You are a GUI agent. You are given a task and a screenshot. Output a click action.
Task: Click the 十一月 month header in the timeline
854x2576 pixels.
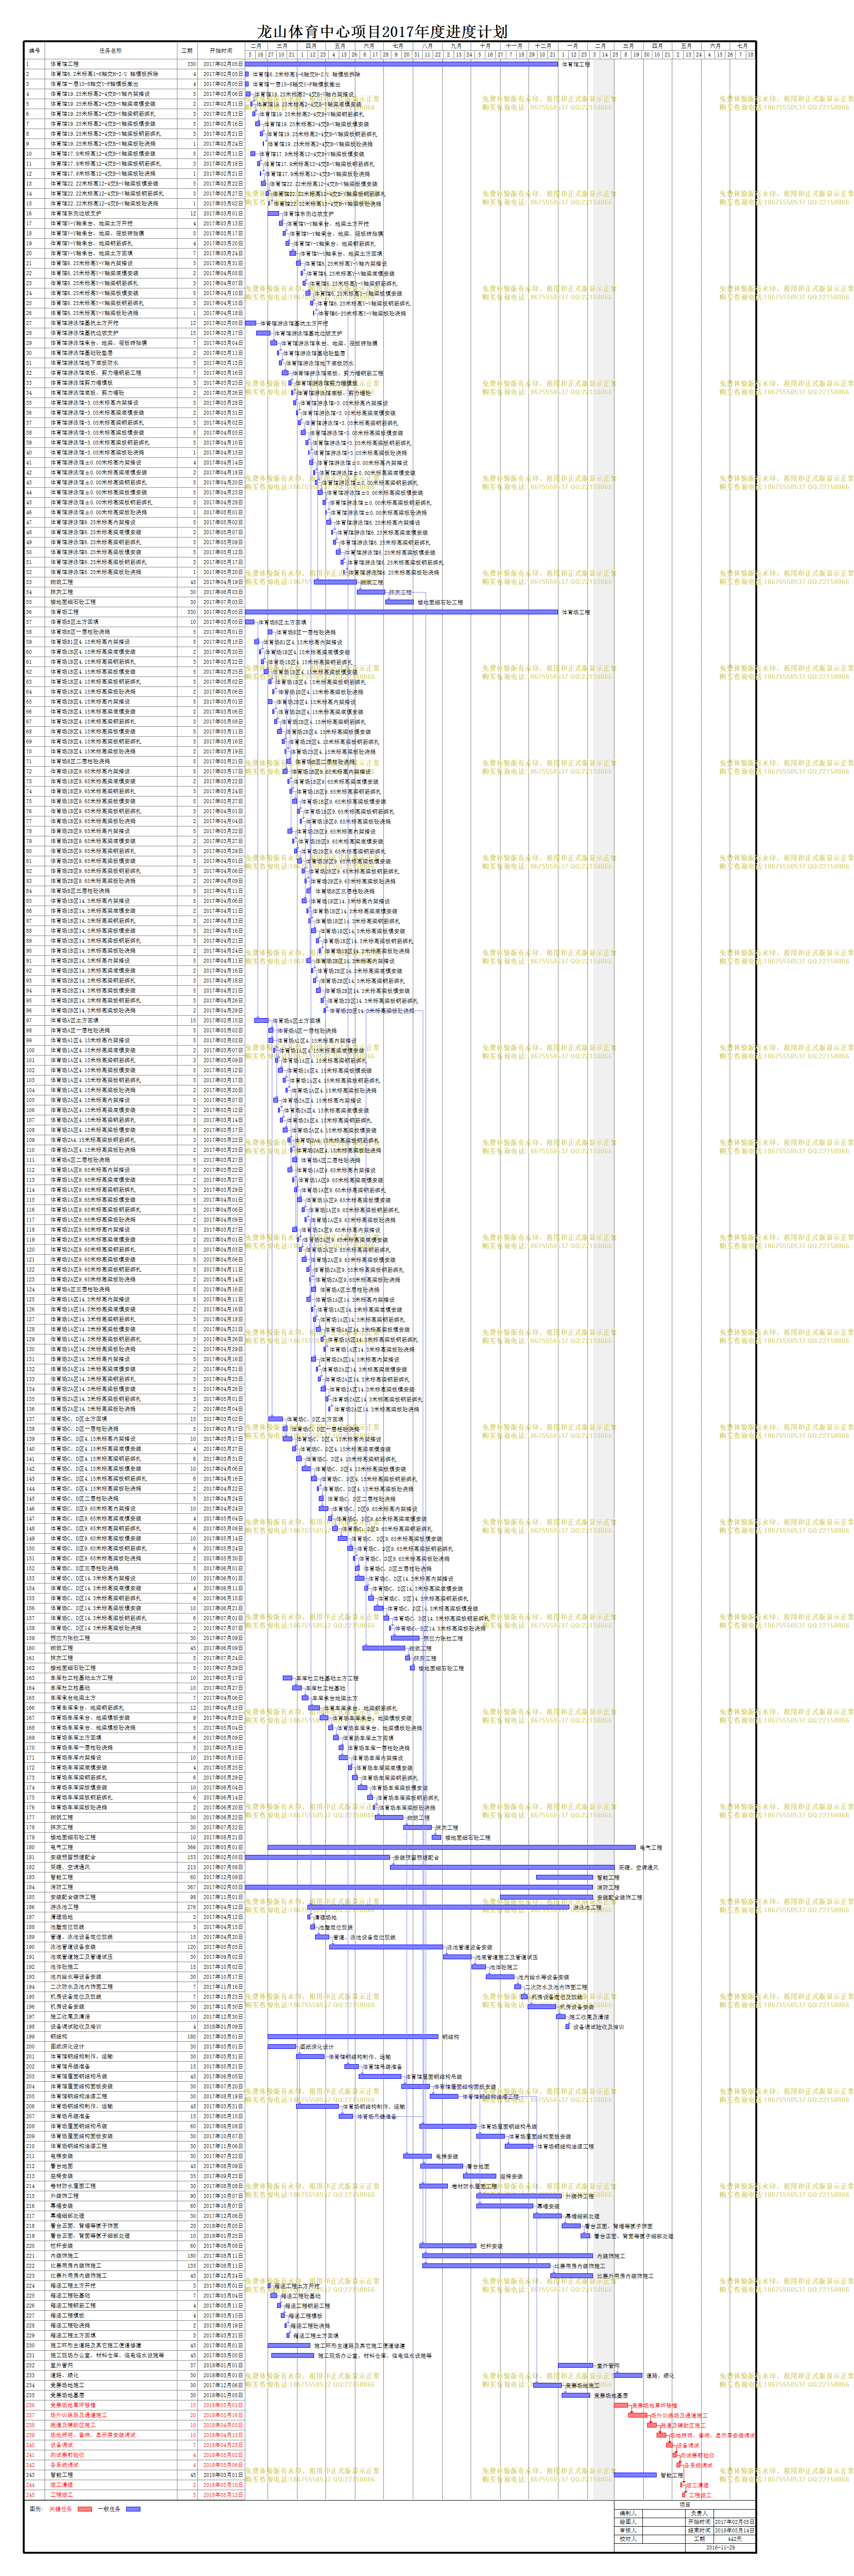pyautogui.click(x=514, y=46)
